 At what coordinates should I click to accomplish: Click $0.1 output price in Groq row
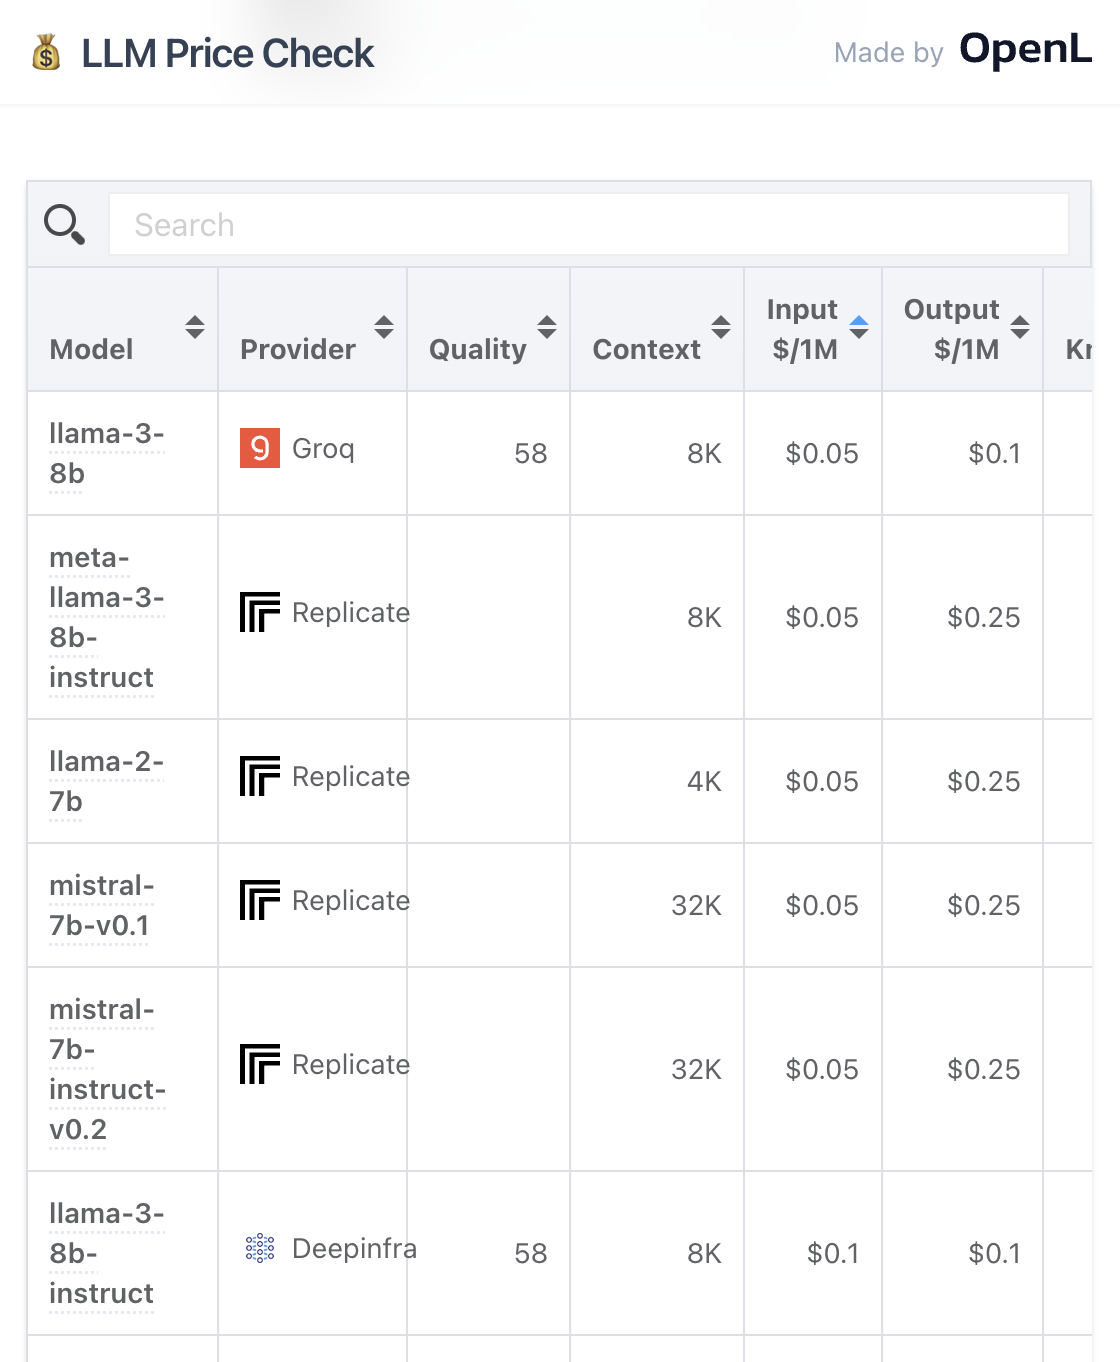tap(994, 453)
